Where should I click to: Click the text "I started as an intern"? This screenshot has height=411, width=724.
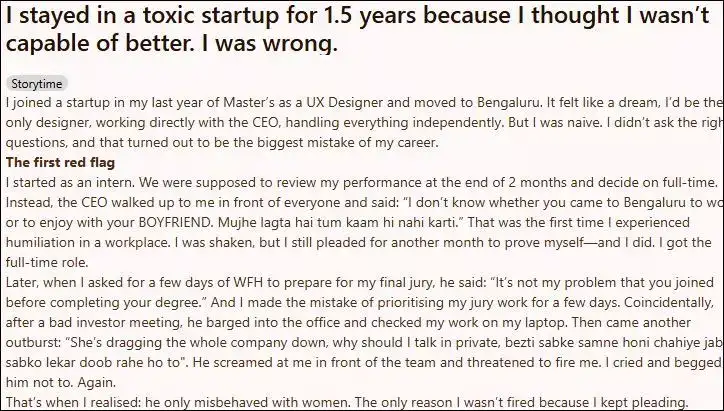[x=70, y=182]
